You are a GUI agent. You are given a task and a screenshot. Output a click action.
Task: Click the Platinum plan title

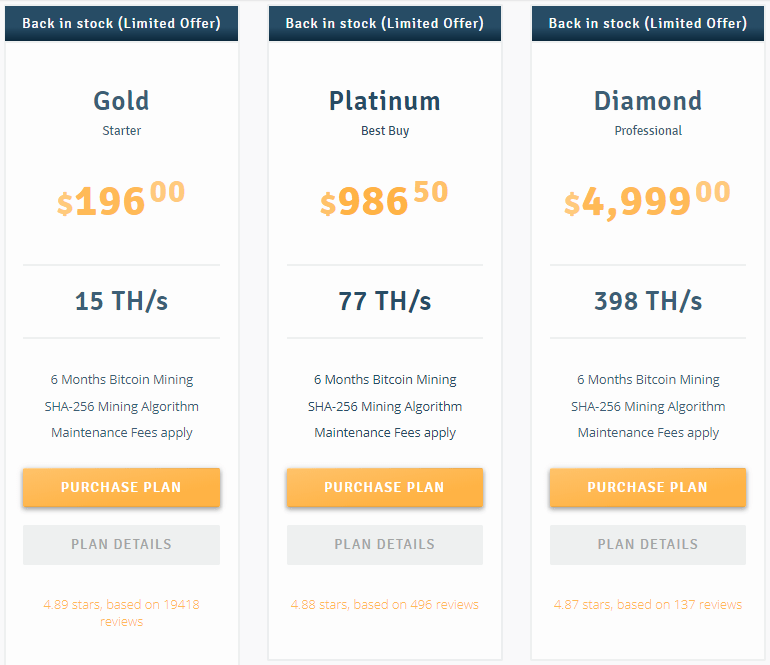click(x=384, y=101)
